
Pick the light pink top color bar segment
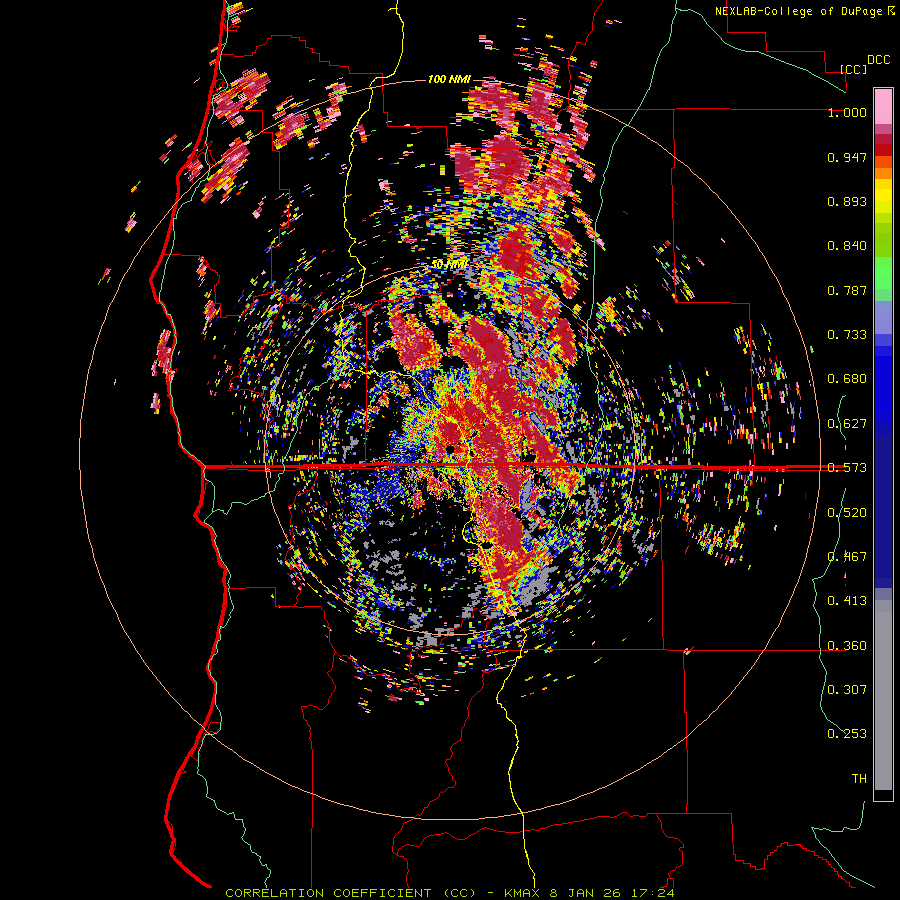point(883,106)
